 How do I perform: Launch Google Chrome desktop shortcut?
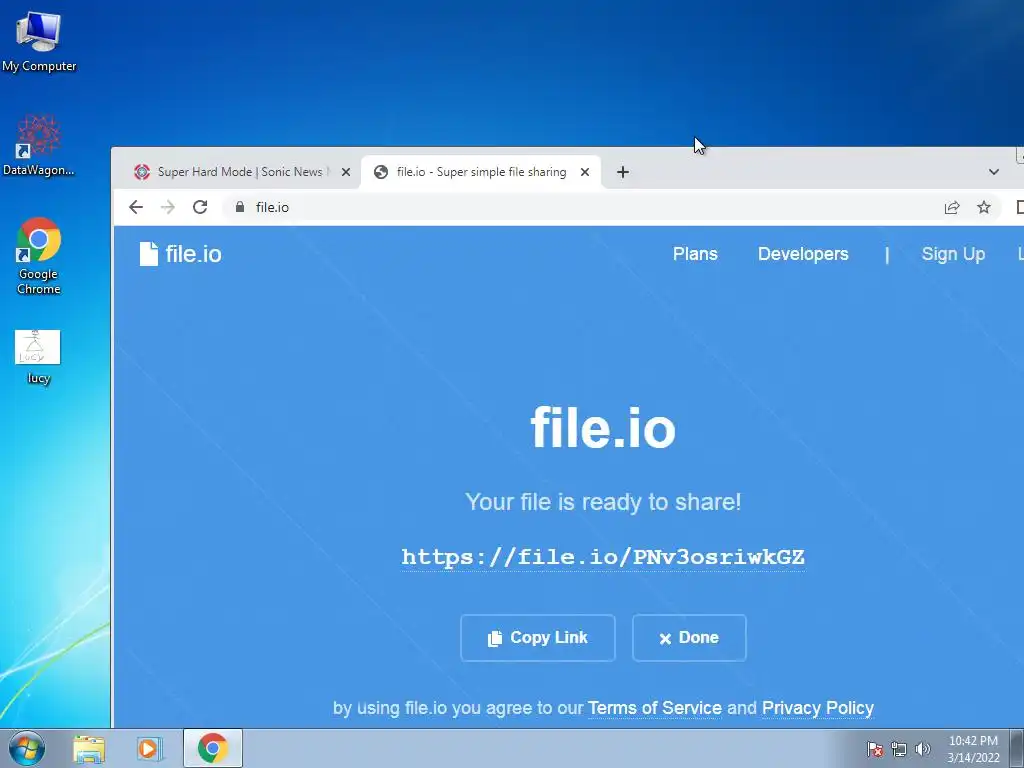pyautogui.click(x=39, y=257)
